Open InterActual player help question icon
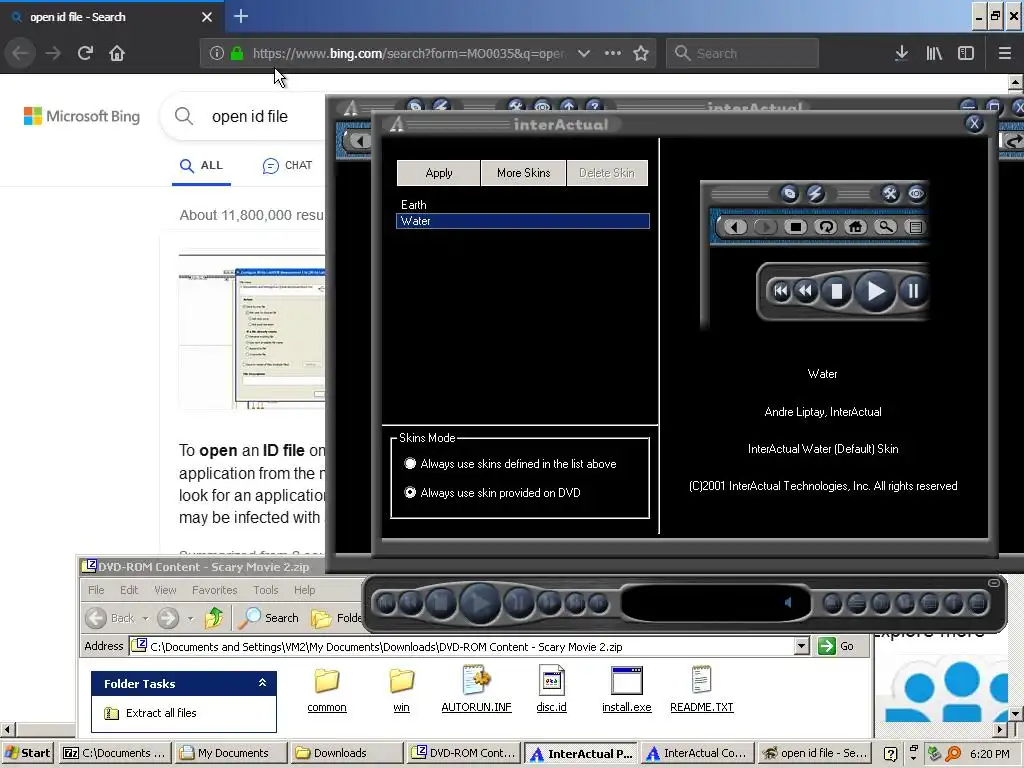 (x=593, y=105)
